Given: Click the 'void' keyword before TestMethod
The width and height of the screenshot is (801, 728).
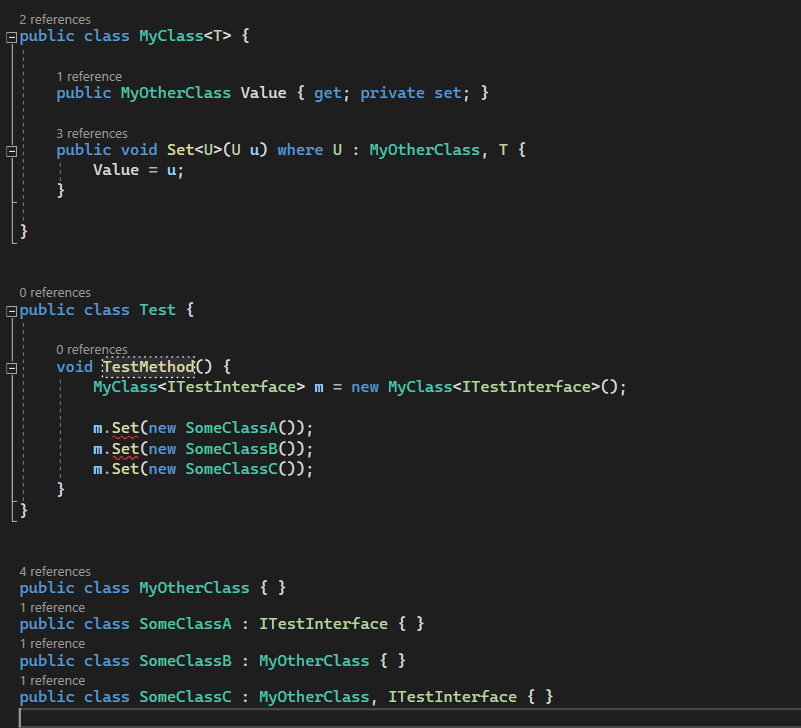Looking at the screenshot, I should click(75, 367).
